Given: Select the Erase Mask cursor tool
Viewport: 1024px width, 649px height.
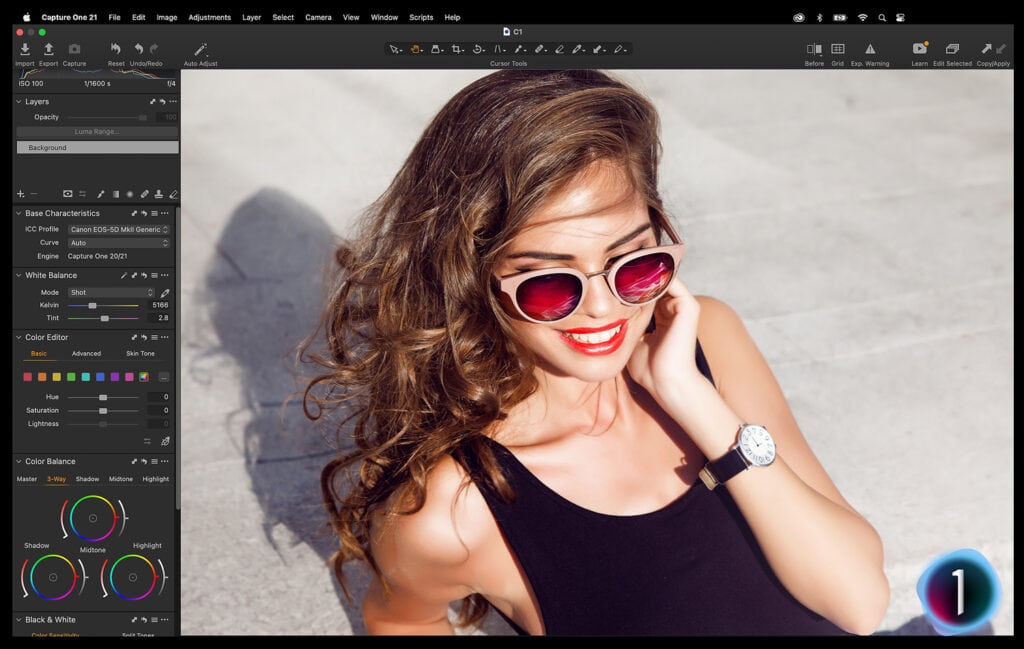Looking at the screenshot, I should 560,49.
